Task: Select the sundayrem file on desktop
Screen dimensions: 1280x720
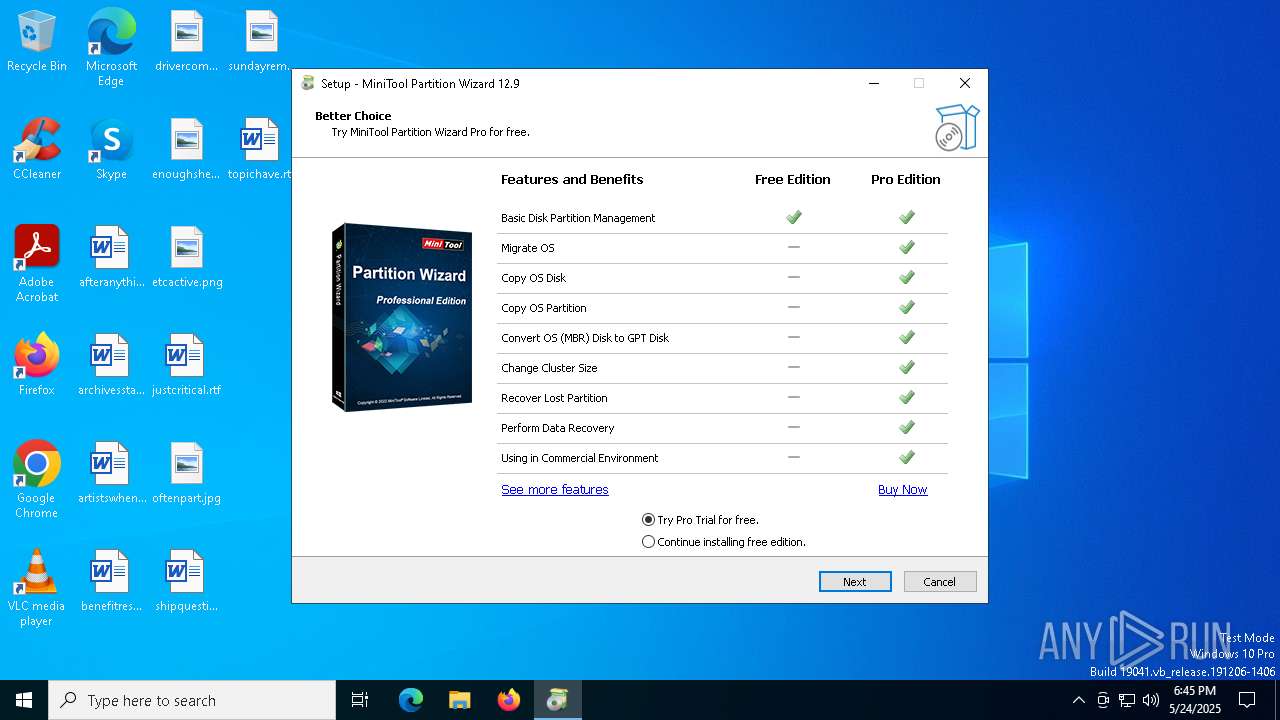Action: 261,42
